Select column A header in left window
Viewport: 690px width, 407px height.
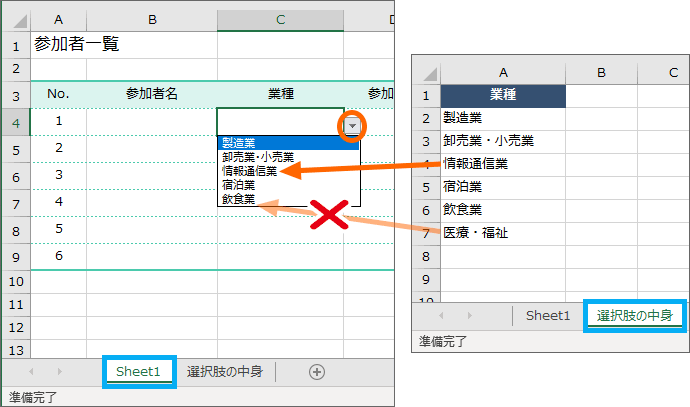click(59, 20)
